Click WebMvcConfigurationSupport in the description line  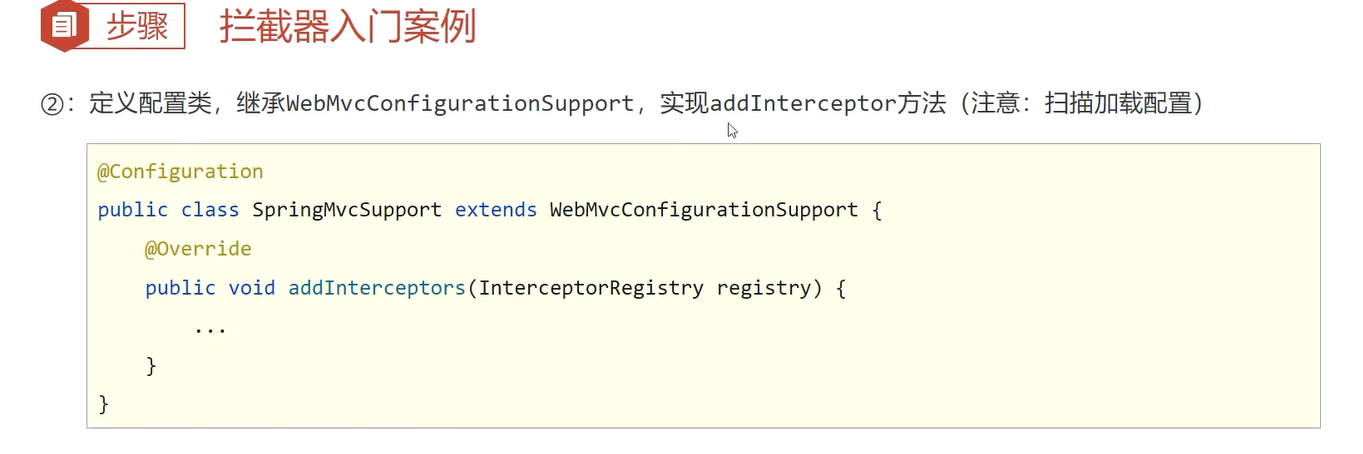click(460, 103)
